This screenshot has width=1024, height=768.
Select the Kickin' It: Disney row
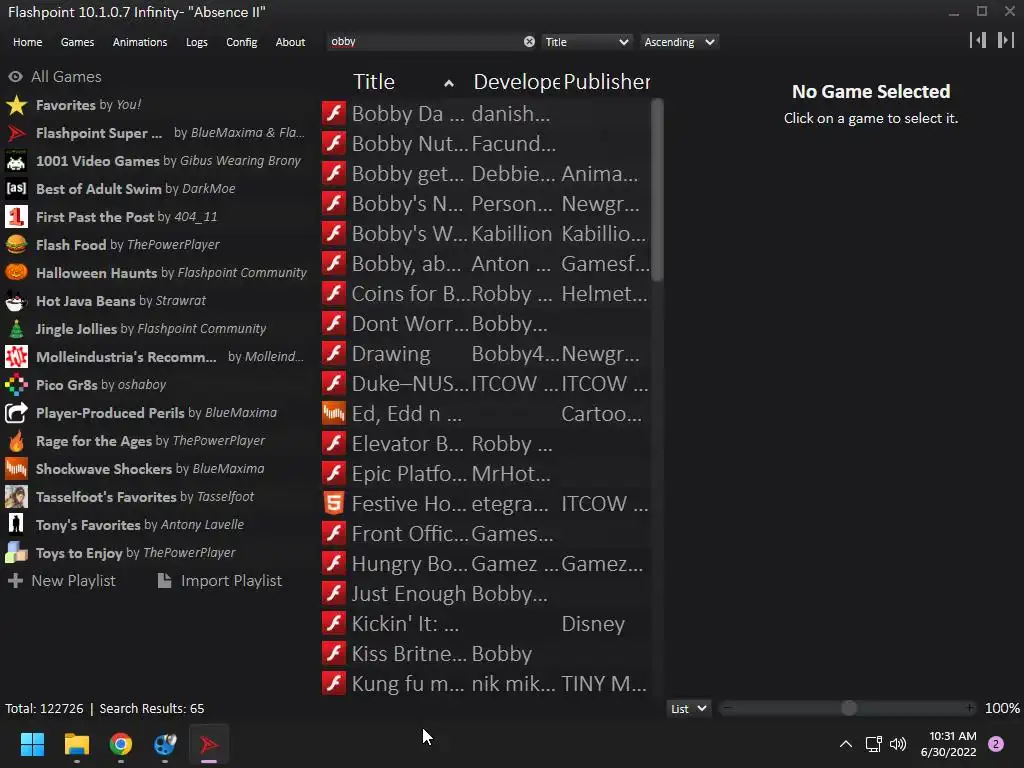coord(486,624)
